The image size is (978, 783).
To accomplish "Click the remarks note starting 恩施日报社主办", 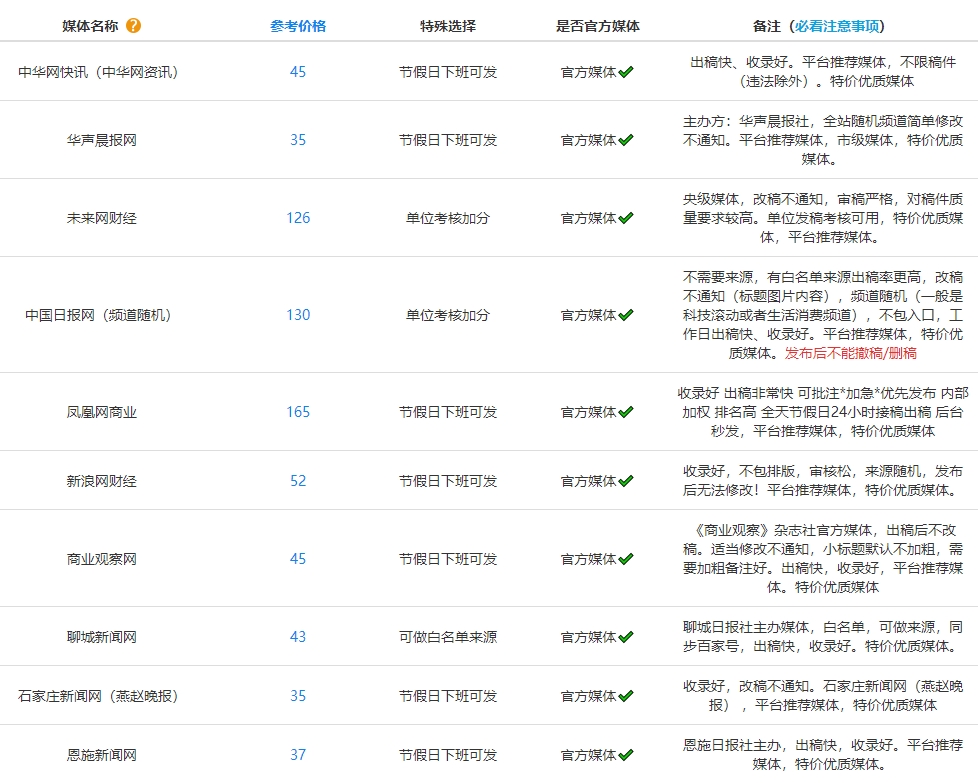I will pos(823,755).
